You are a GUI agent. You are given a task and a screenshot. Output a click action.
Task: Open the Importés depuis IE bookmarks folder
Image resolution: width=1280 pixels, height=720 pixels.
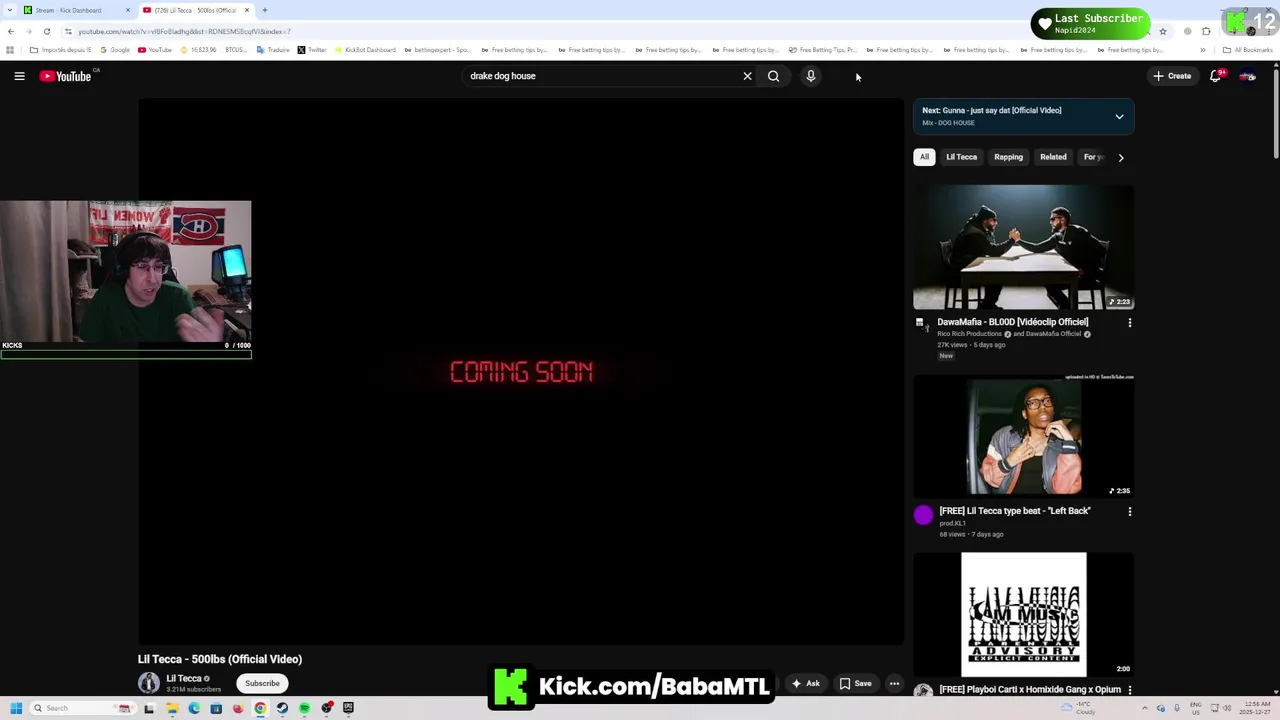(x=60, y=50)
